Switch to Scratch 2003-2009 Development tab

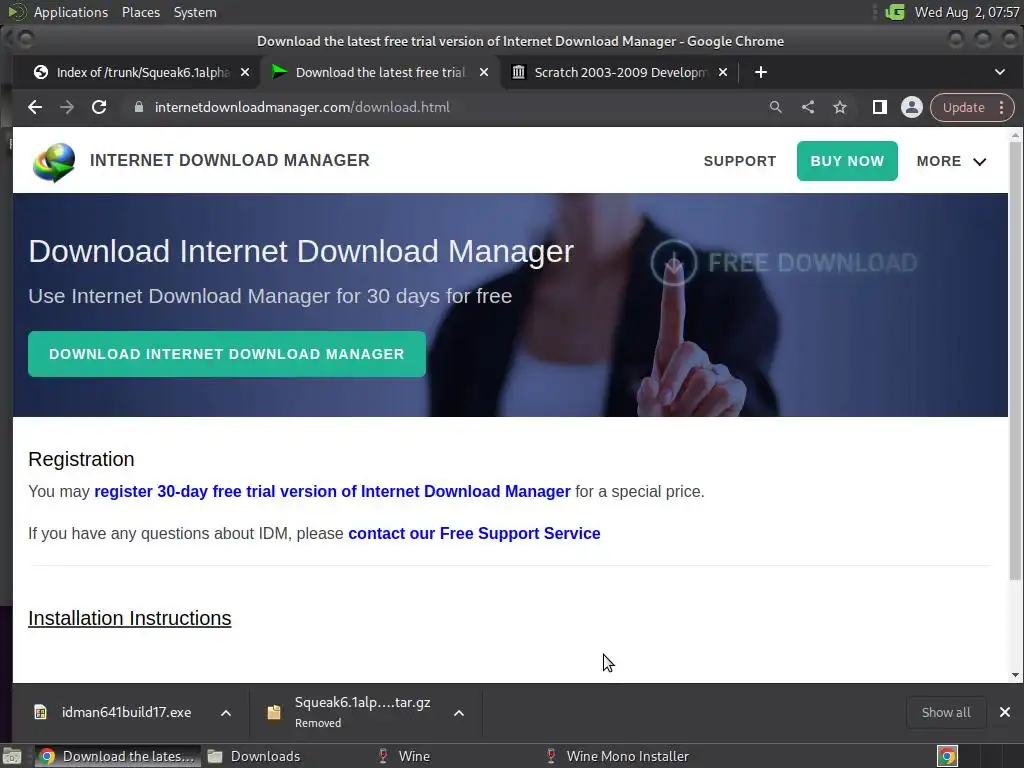[618, 72]
